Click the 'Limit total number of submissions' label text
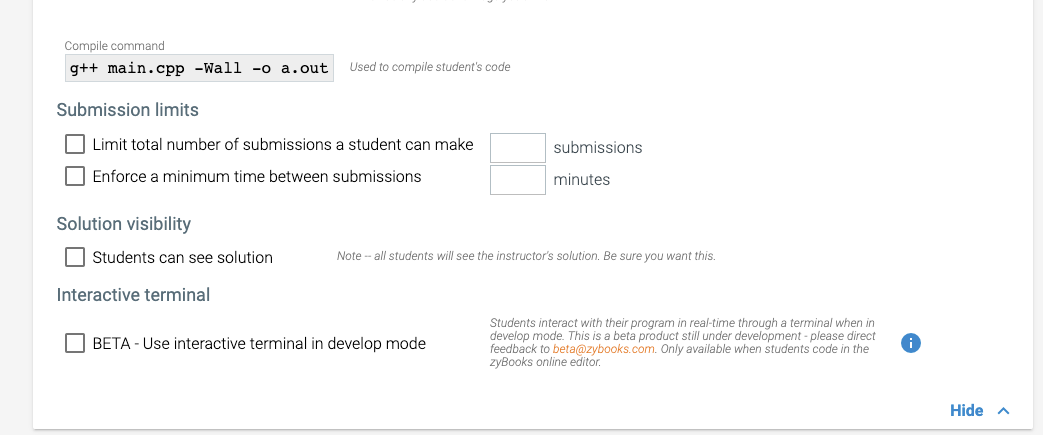 coord(283,145)
